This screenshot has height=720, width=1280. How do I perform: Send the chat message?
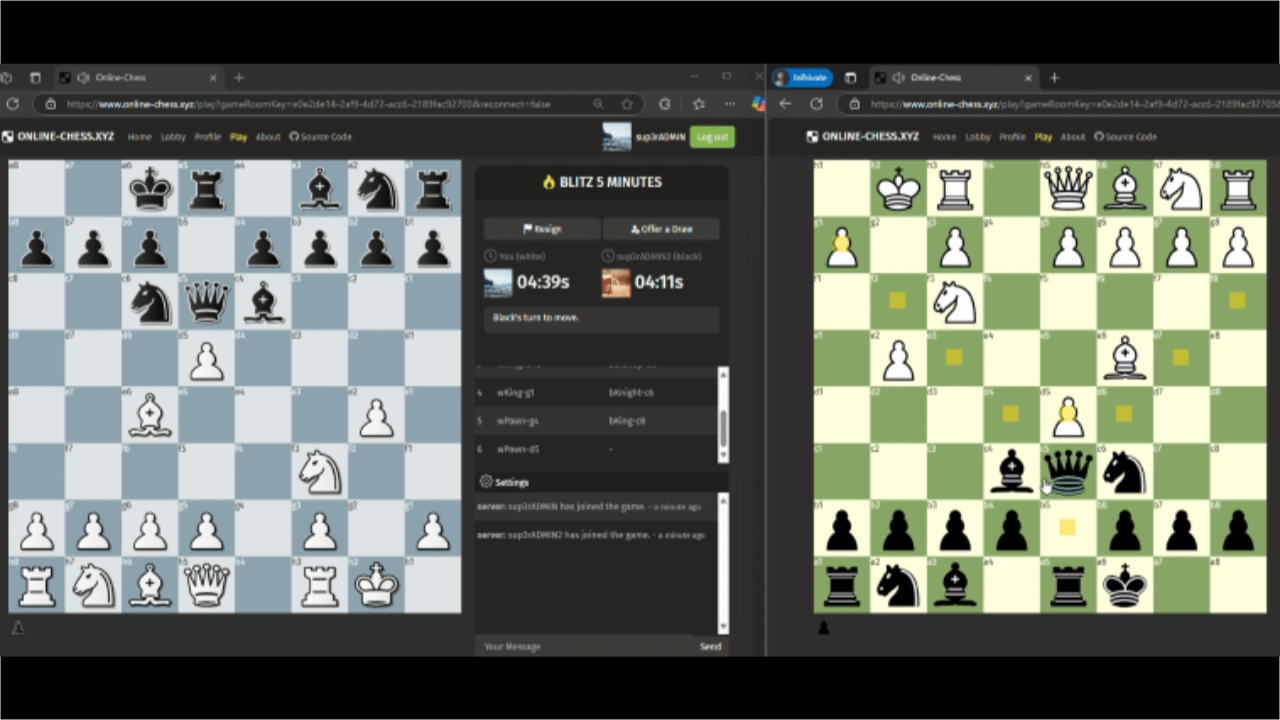coord(710,646)
